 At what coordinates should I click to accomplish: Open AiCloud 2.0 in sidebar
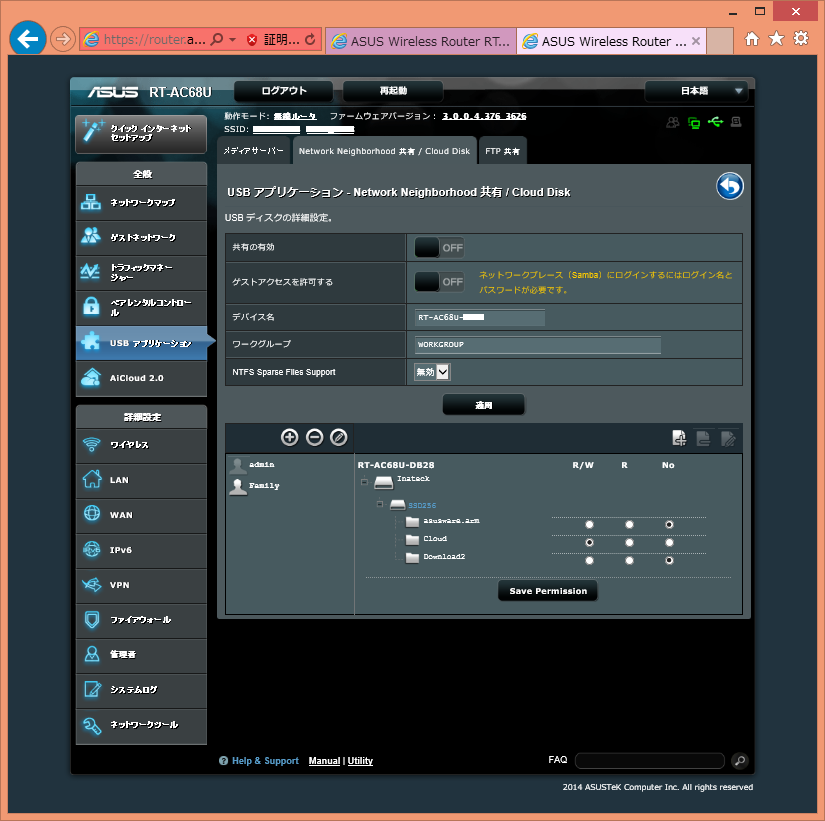point(141,378)
